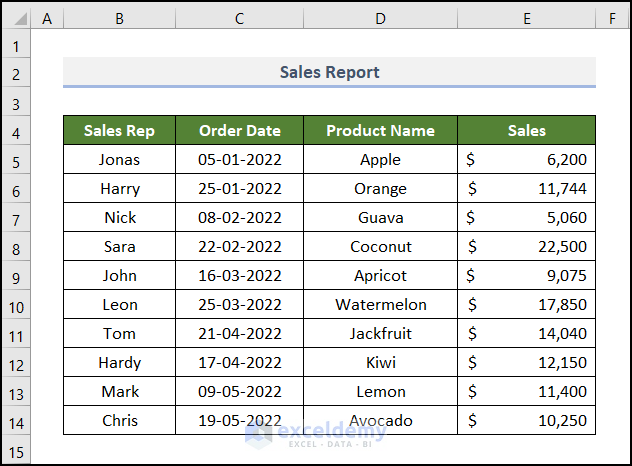Click the Guava product cell
This screenshot has height=466, width=632.
[x=380, y=218]
